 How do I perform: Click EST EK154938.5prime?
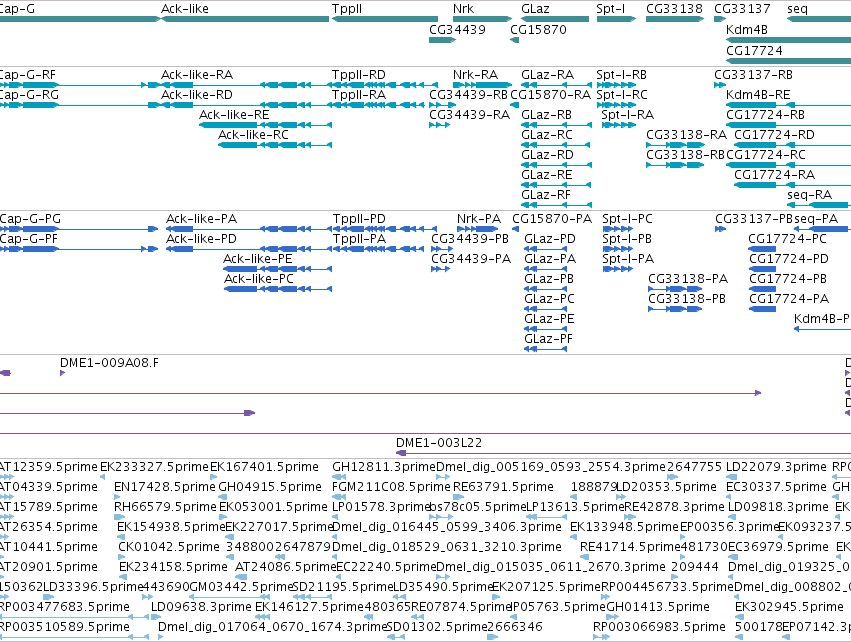171,527
